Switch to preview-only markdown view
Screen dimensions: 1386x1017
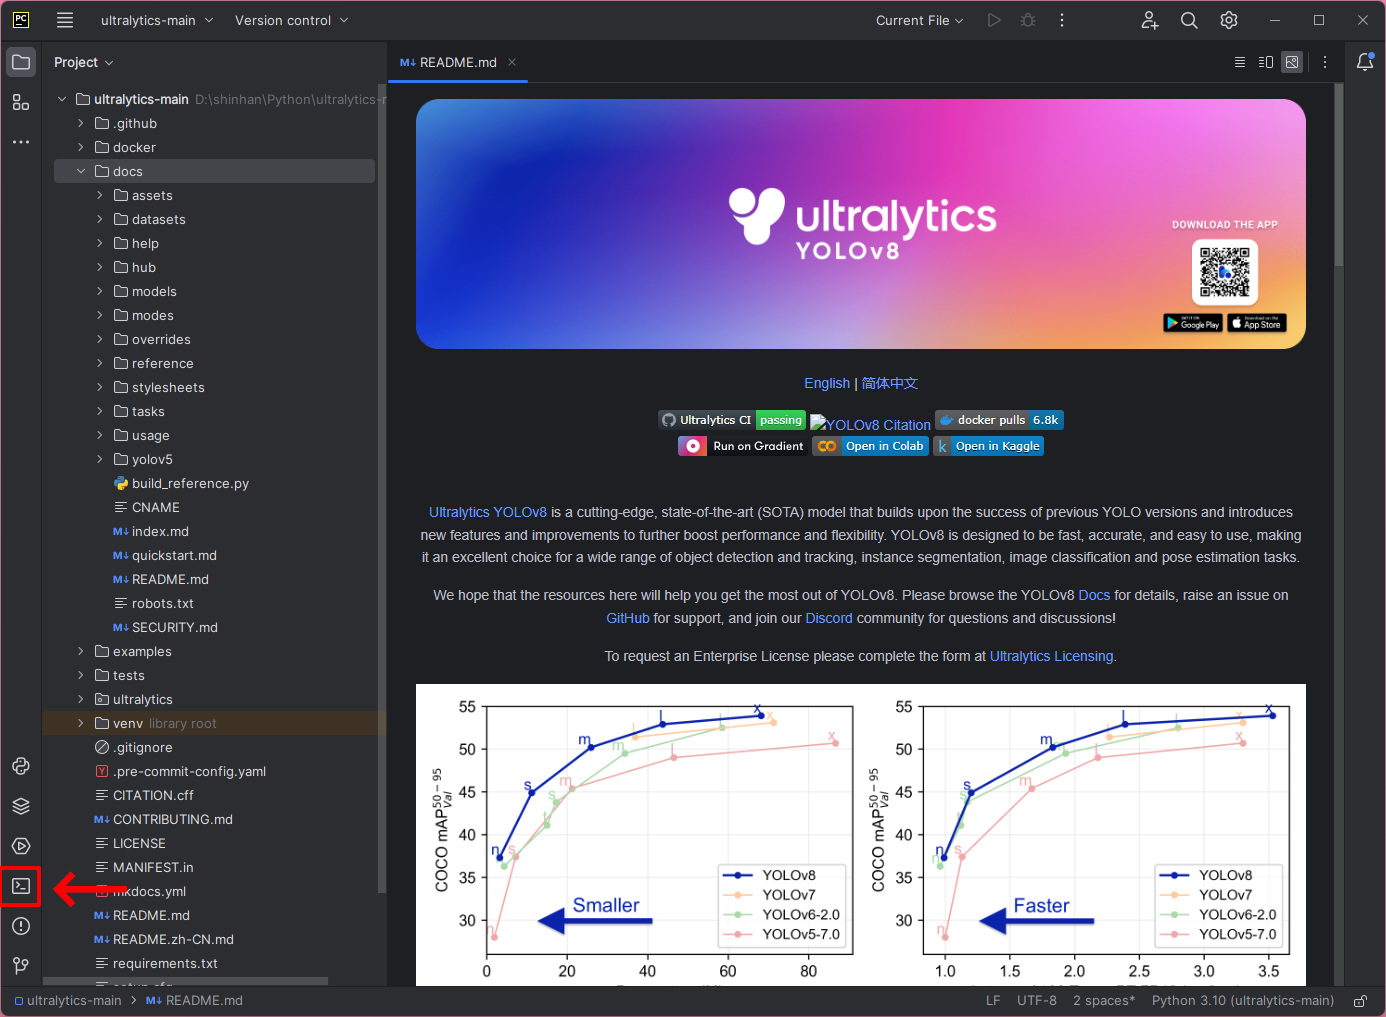(1292, 62)
